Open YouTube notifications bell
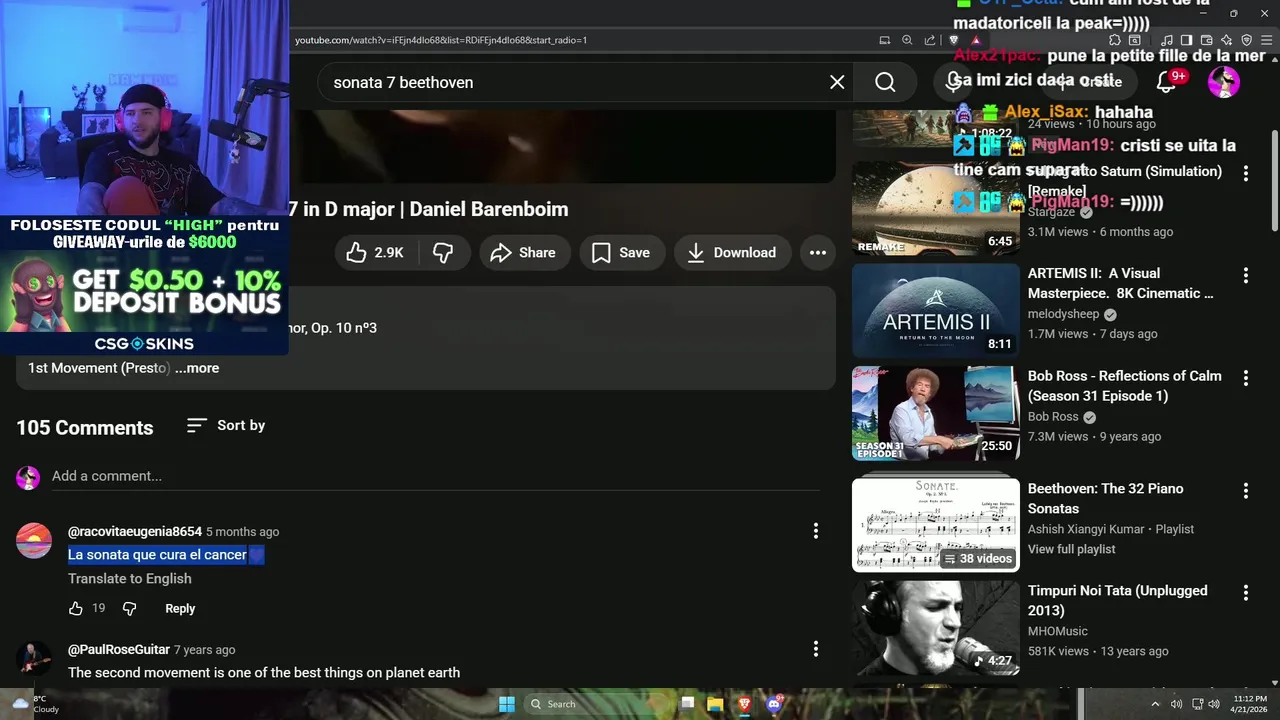The height and width of the screenshot is (720, 1280). click(1166, 82)
